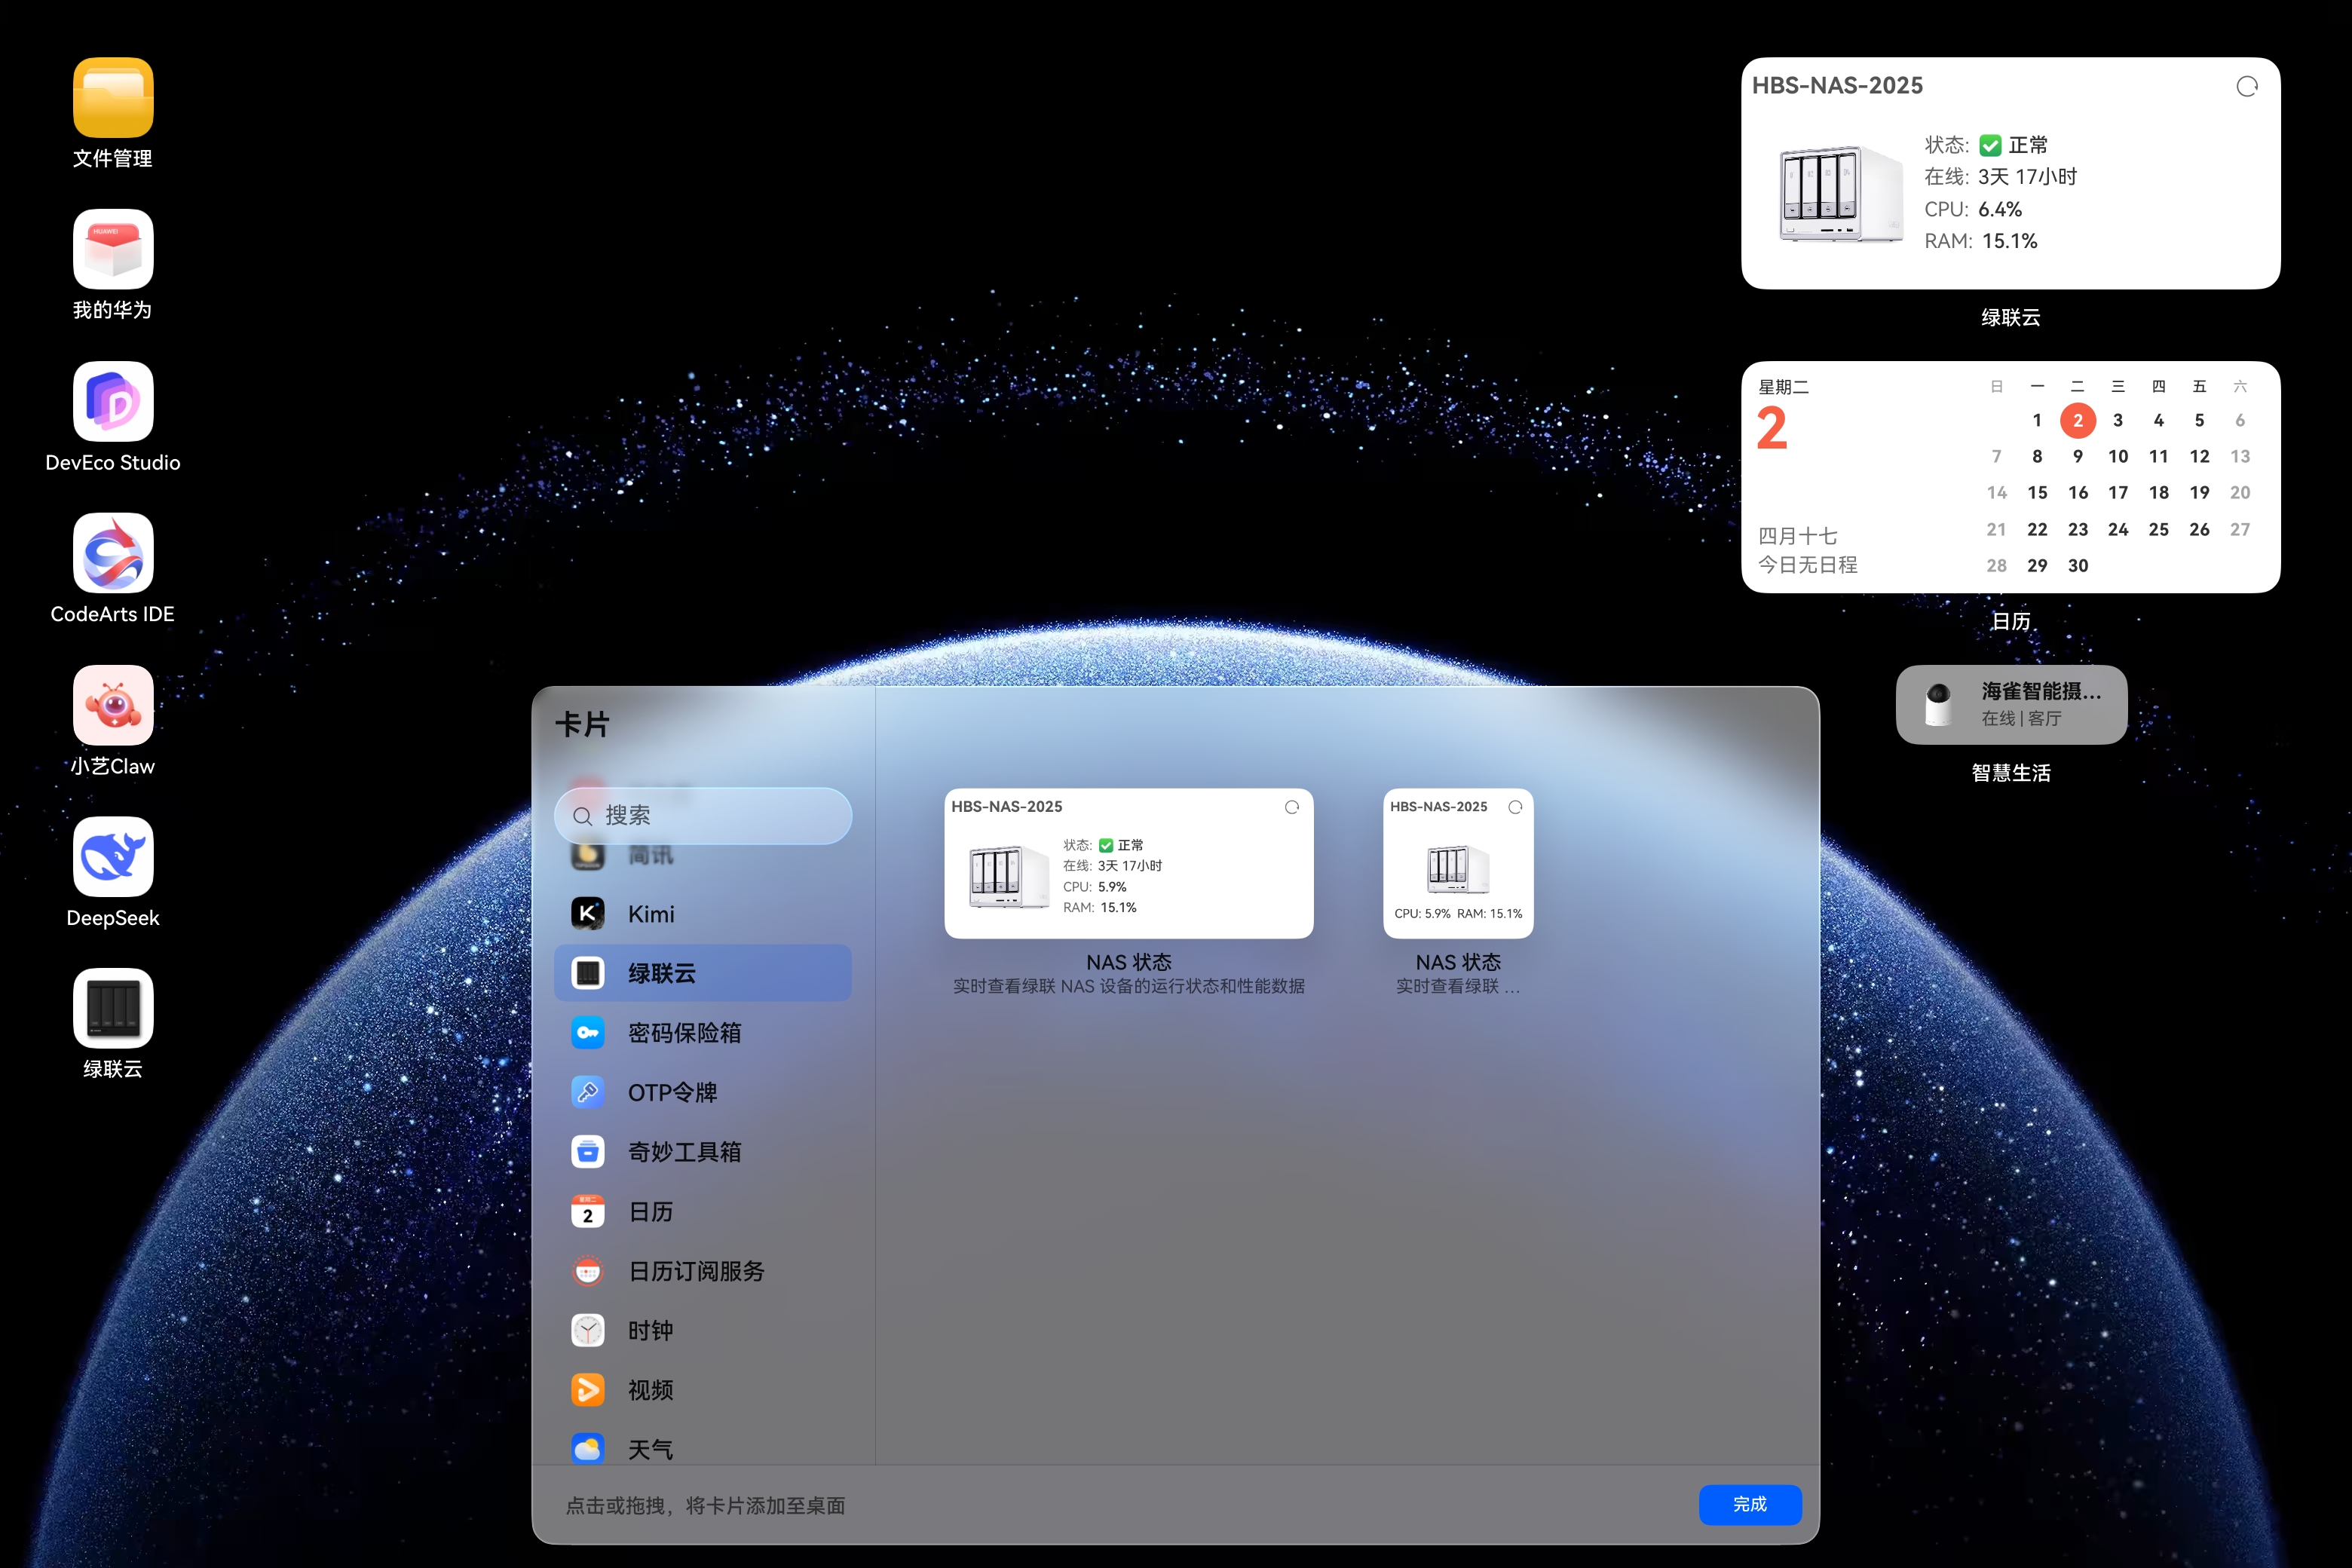Select 绿联云 in the card sidebar
This screenshot has height=1568, width=2352.
[x=703, y=973]
